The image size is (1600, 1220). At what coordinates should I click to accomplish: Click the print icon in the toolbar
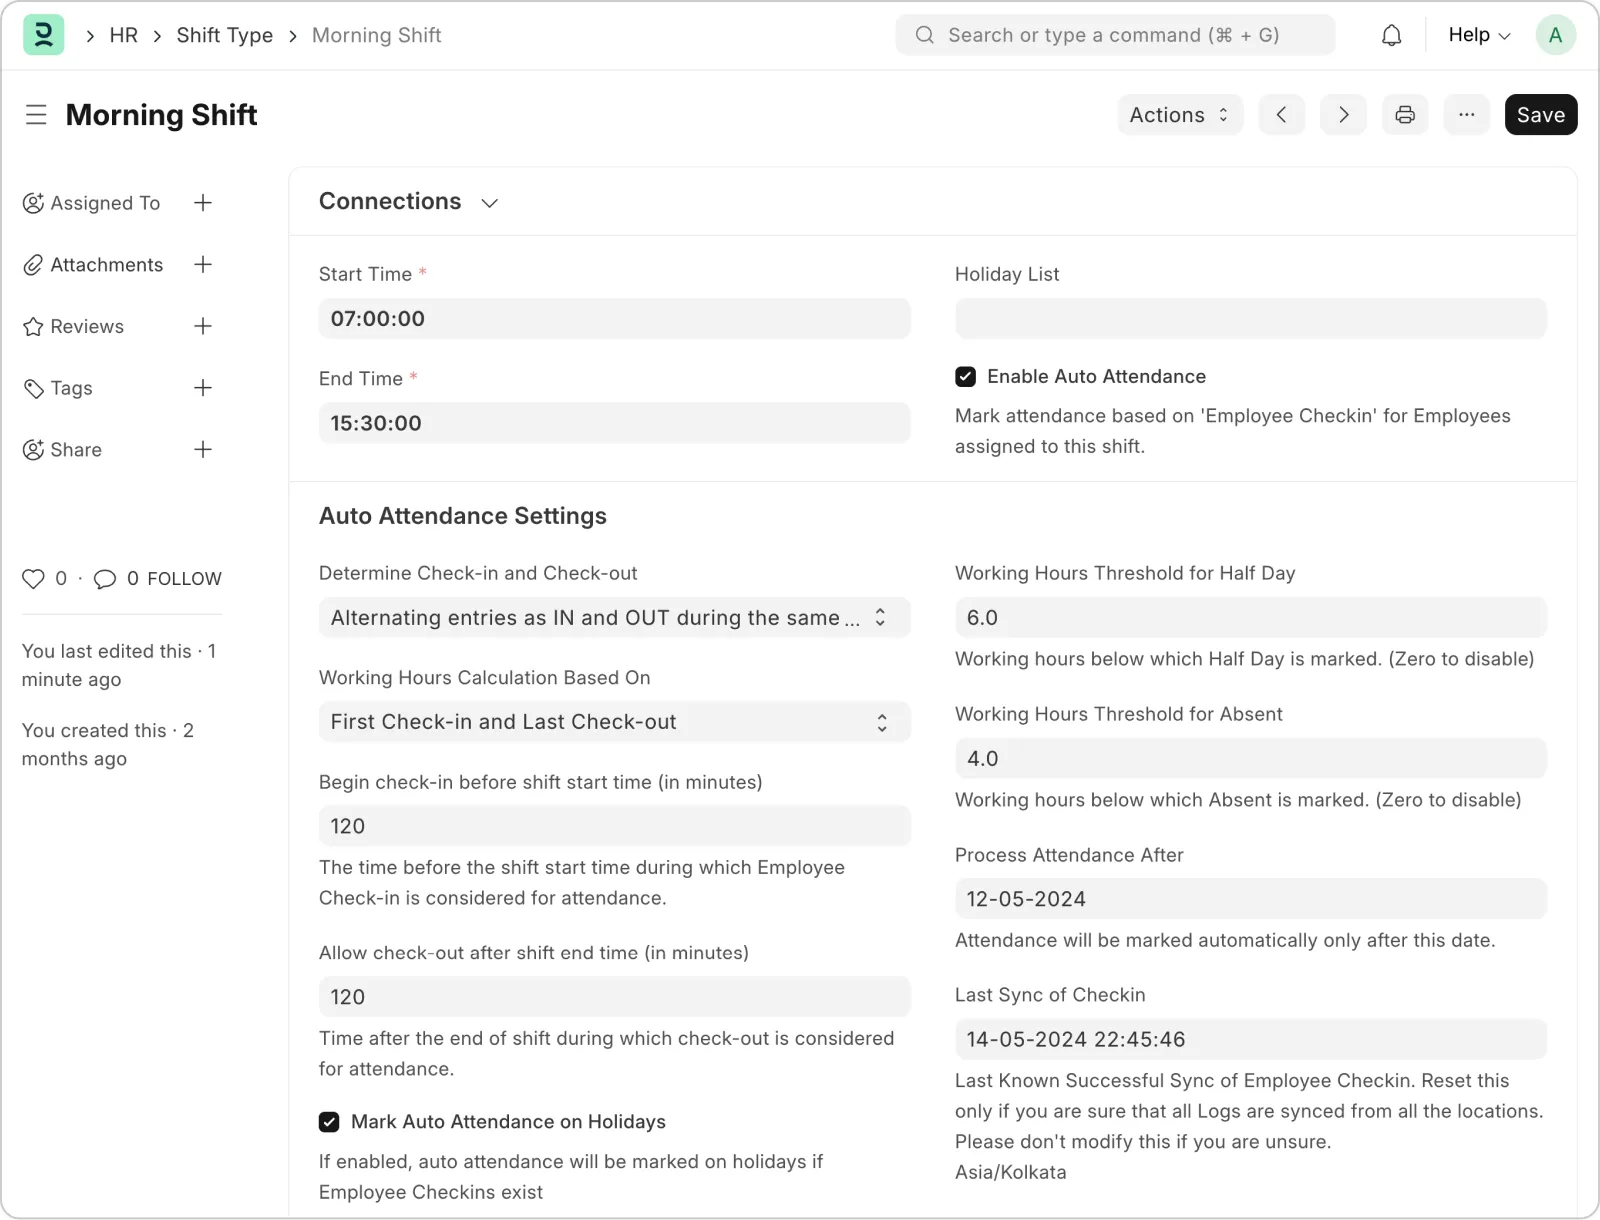[1405, 114]
